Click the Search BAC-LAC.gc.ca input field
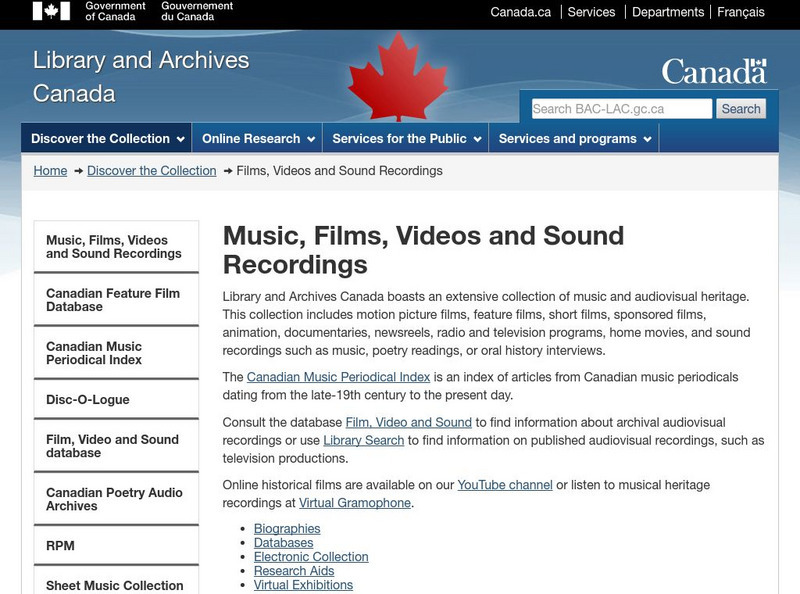Viewport: 800px width, 594px height. pos(621,109)
